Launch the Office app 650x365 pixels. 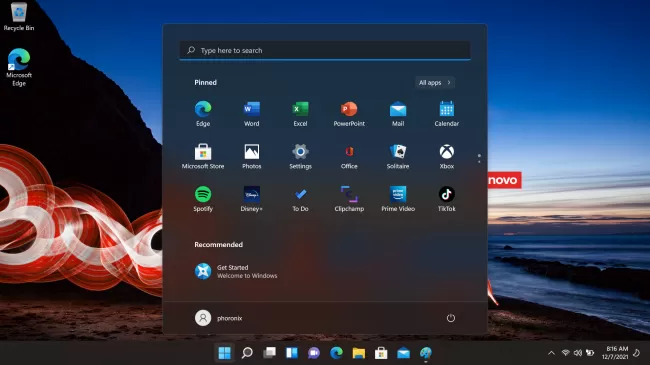[x=349, y=156]
